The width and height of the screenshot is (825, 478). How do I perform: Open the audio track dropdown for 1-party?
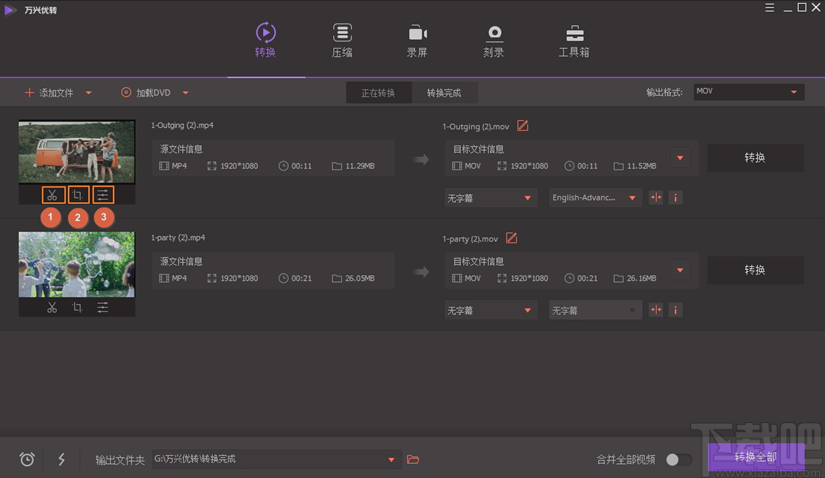[595, 311]
